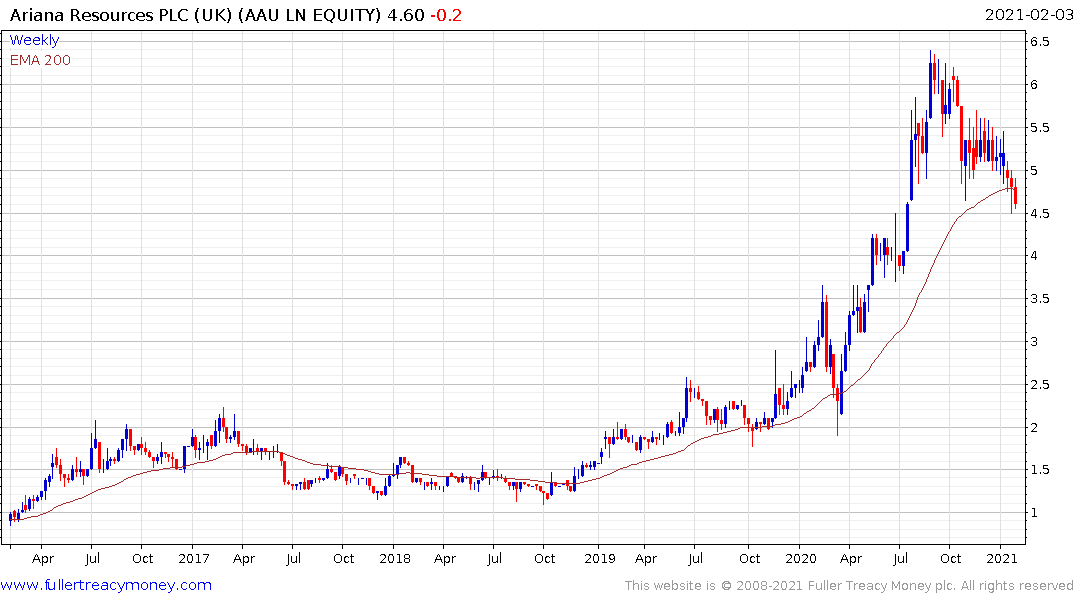Viewport: 1075px width, 600px height.
Task: Click the date '2021-02-03'
Action: [x=1028, y=15]
